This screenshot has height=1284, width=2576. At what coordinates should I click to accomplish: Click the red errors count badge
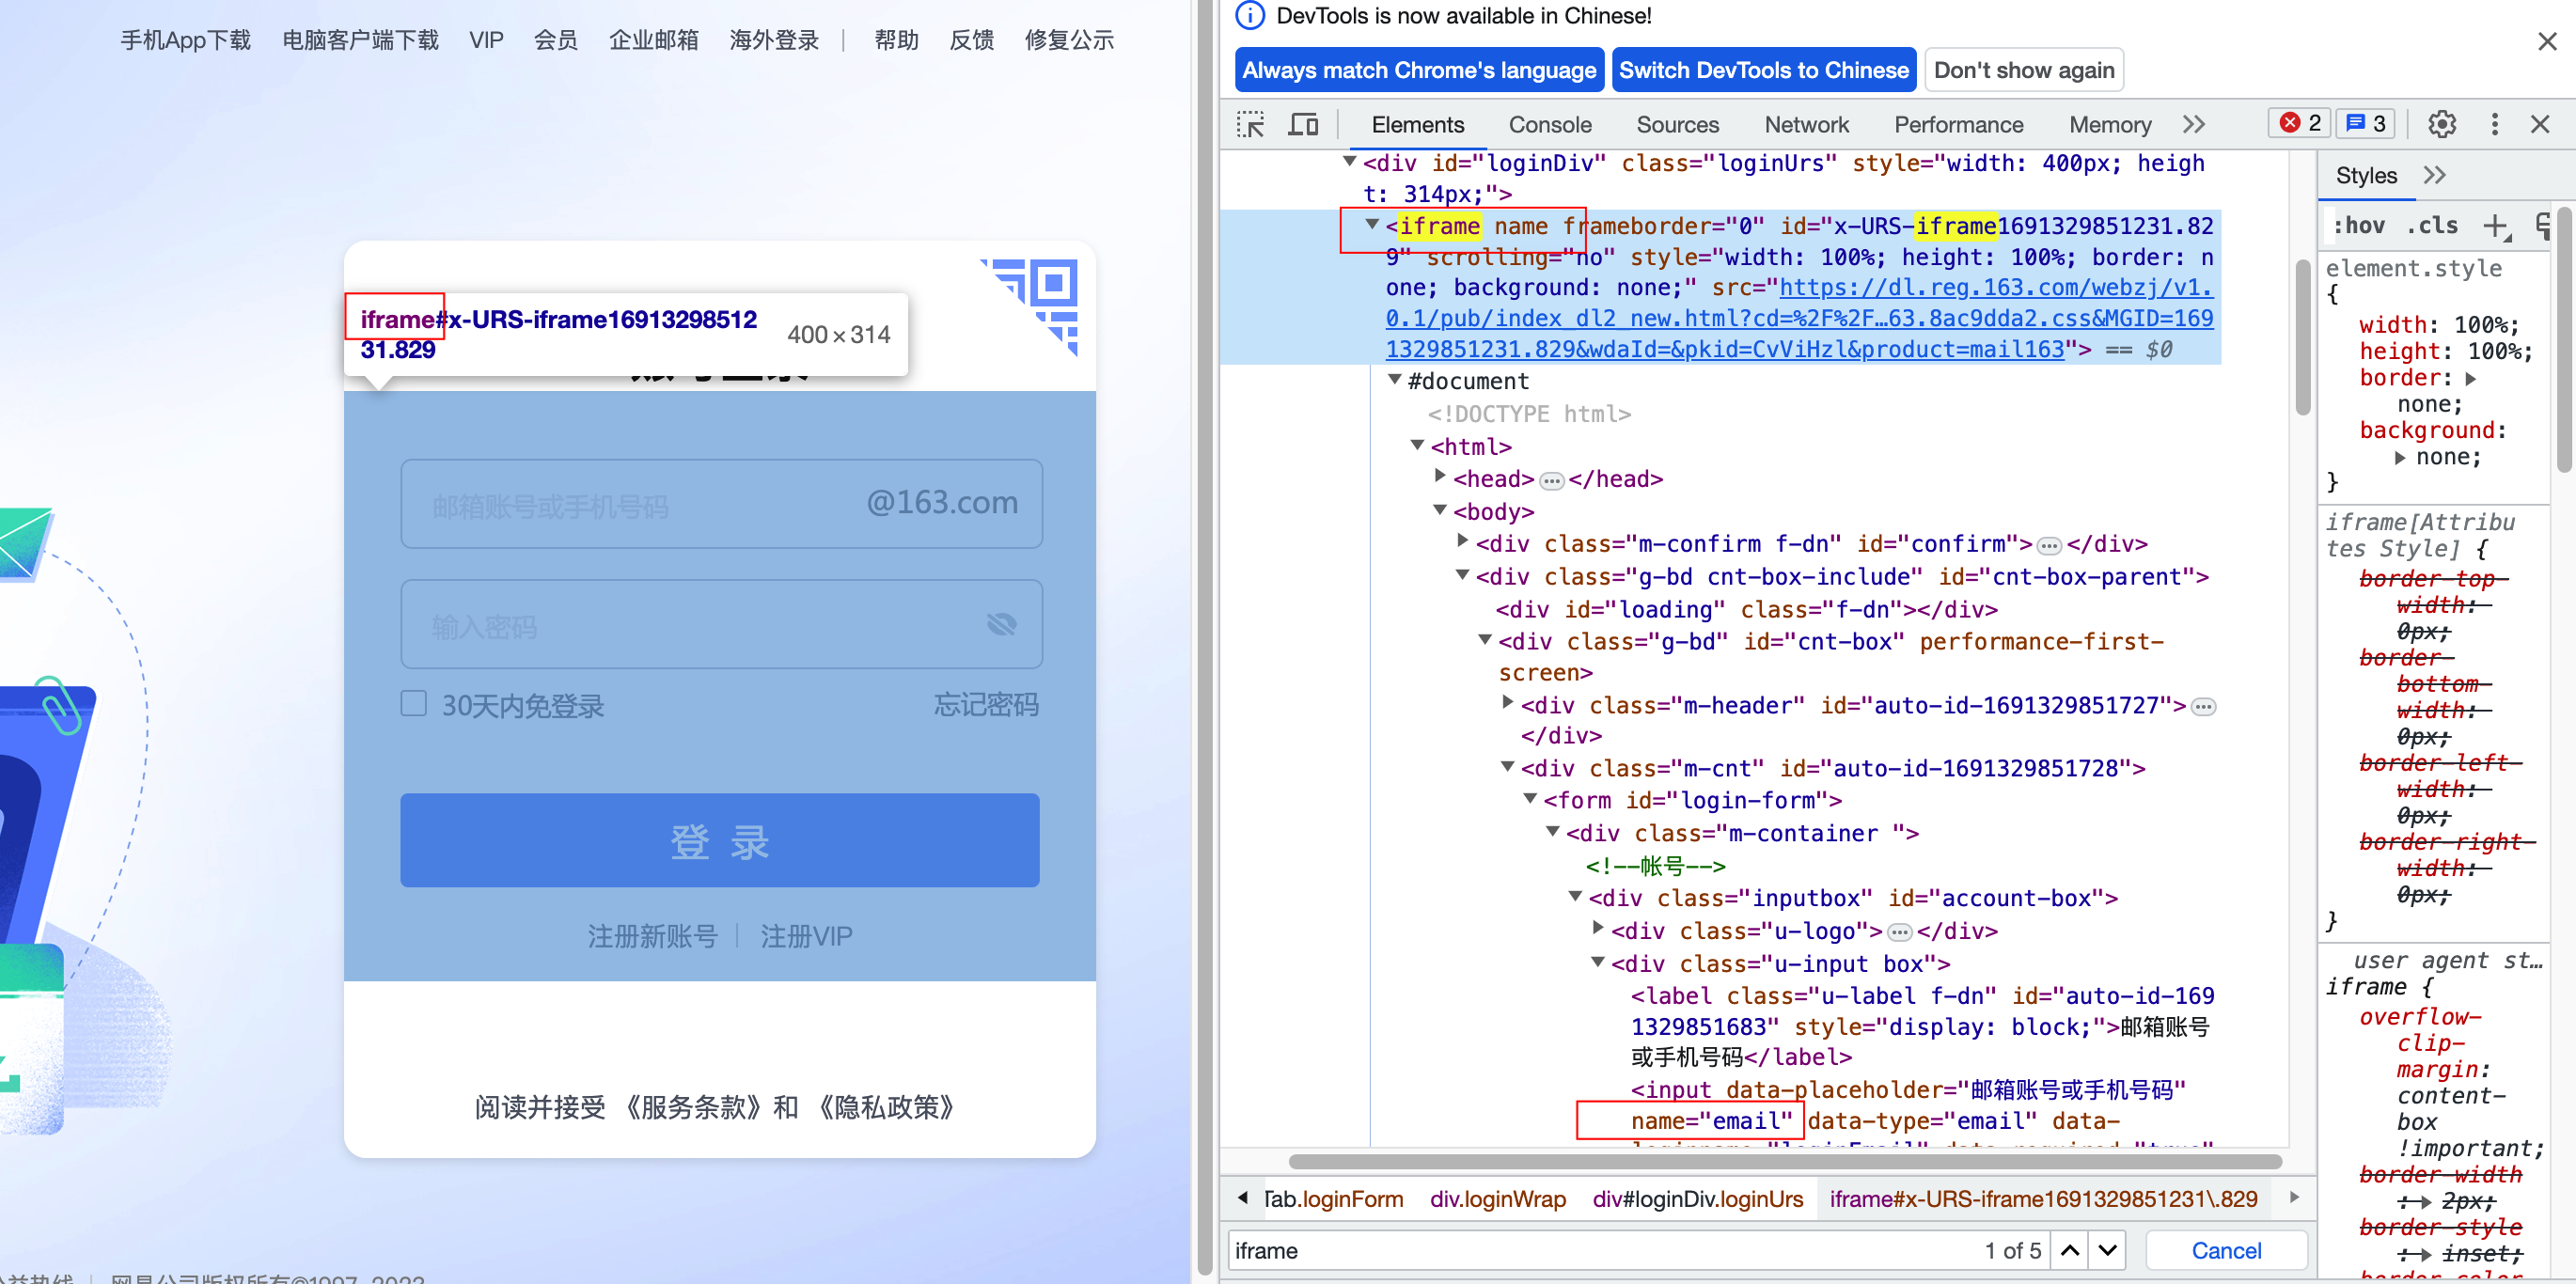click(2299, 123)
